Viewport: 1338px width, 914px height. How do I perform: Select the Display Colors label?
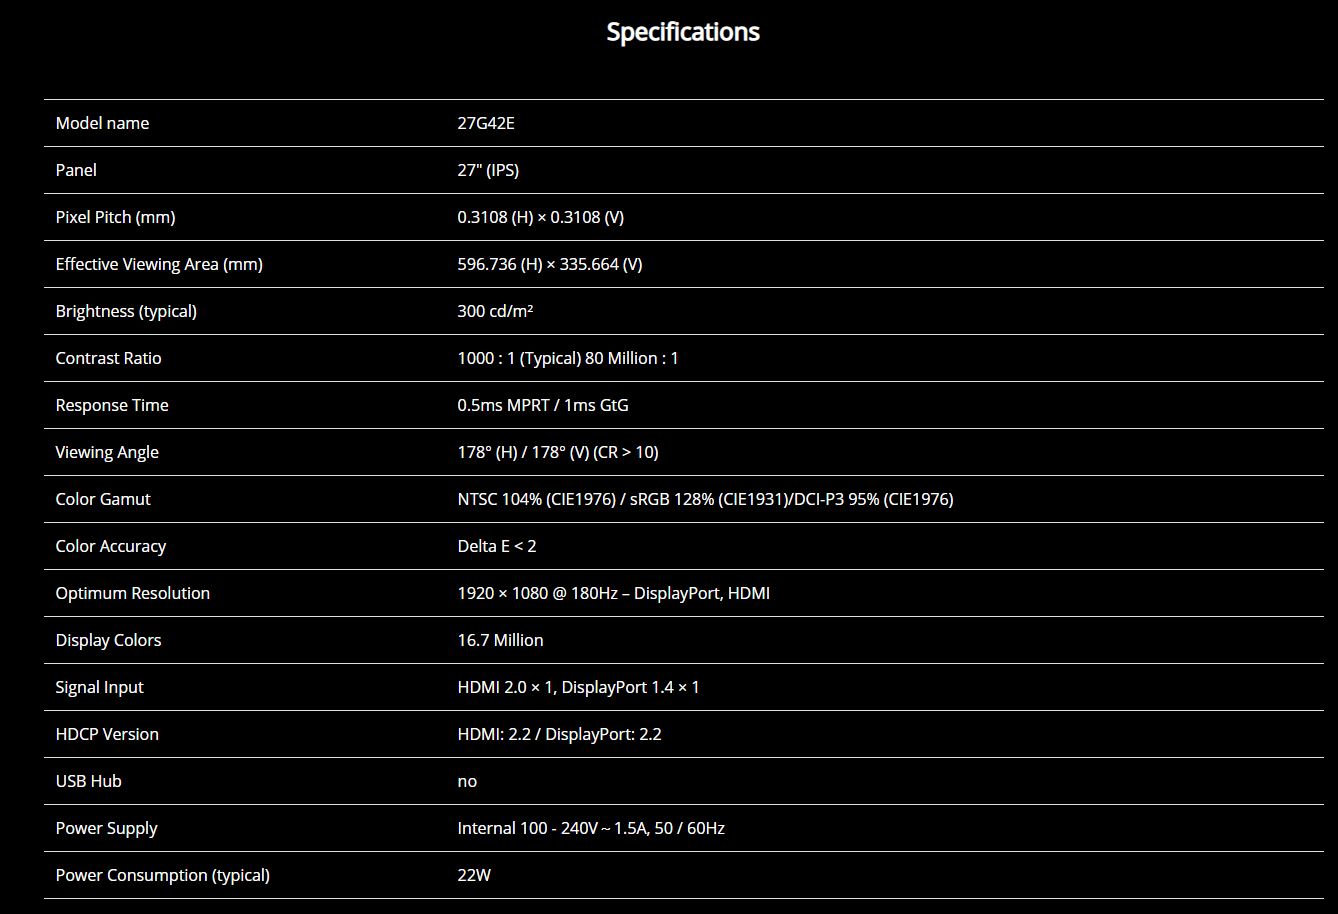coord(108,640)
